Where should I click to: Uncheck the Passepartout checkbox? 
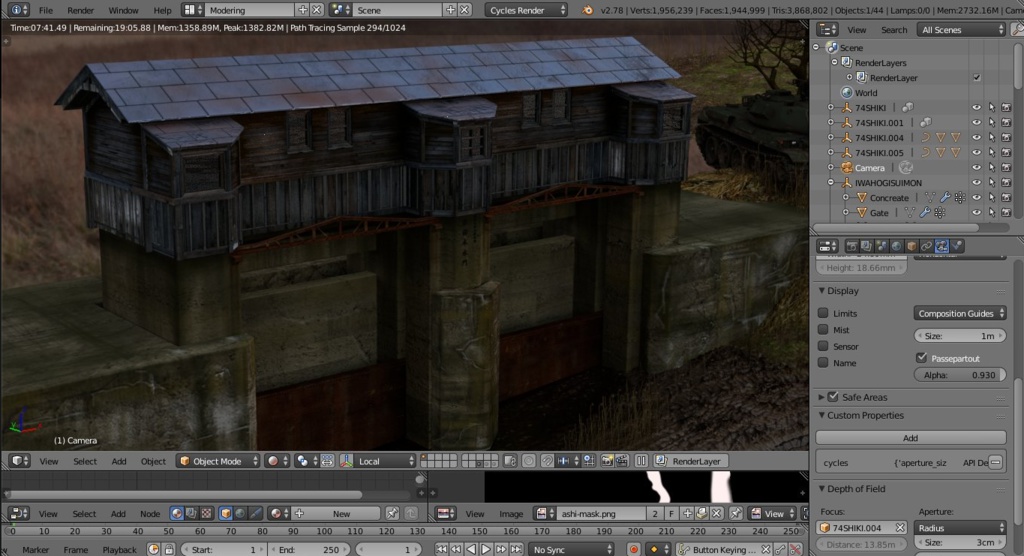[921, 357]
